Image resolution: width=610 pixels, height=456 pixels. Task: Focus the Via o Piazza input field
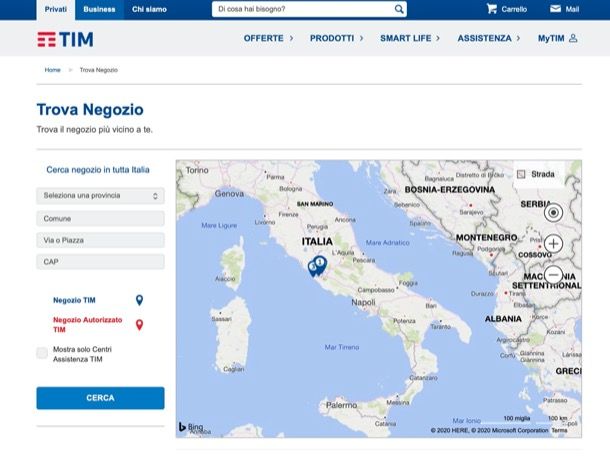click(100, 240)
